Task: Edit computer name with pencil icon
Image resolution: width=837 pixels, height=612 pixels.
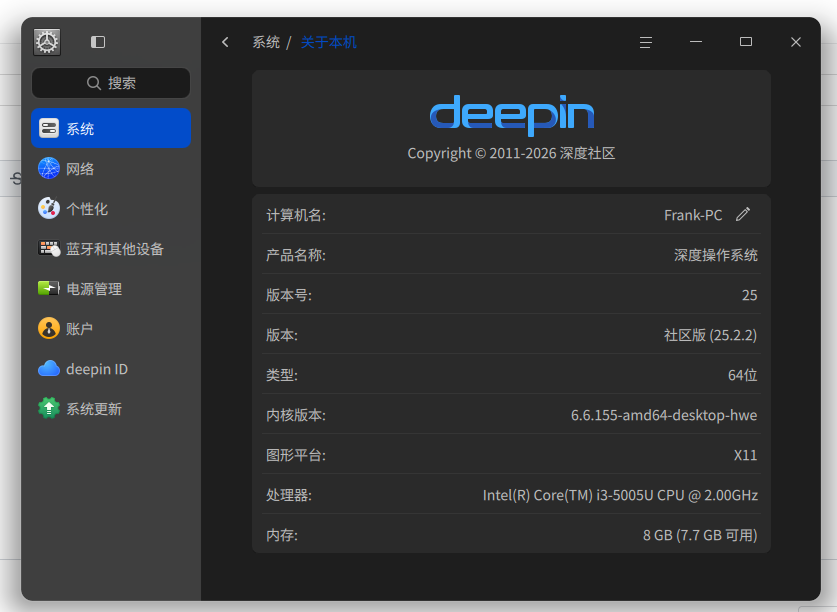Action: (743, 214)
